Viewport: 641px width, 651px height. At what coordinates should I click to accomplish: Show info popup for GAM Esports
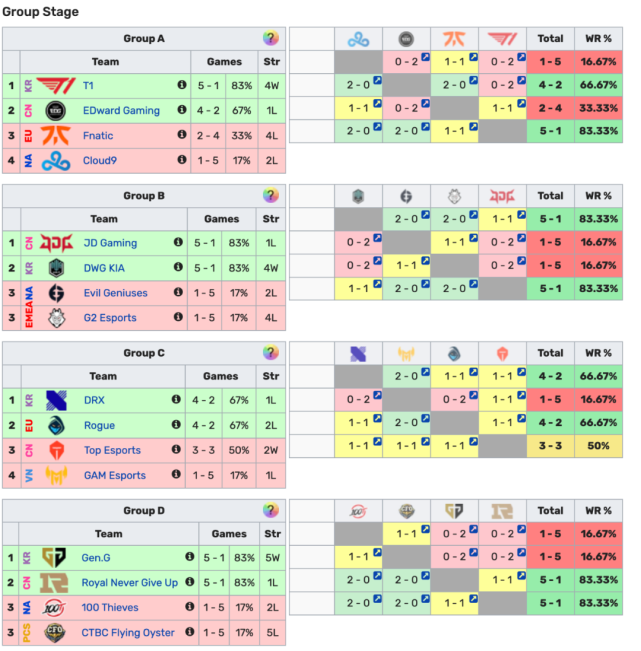coord(179,475)
